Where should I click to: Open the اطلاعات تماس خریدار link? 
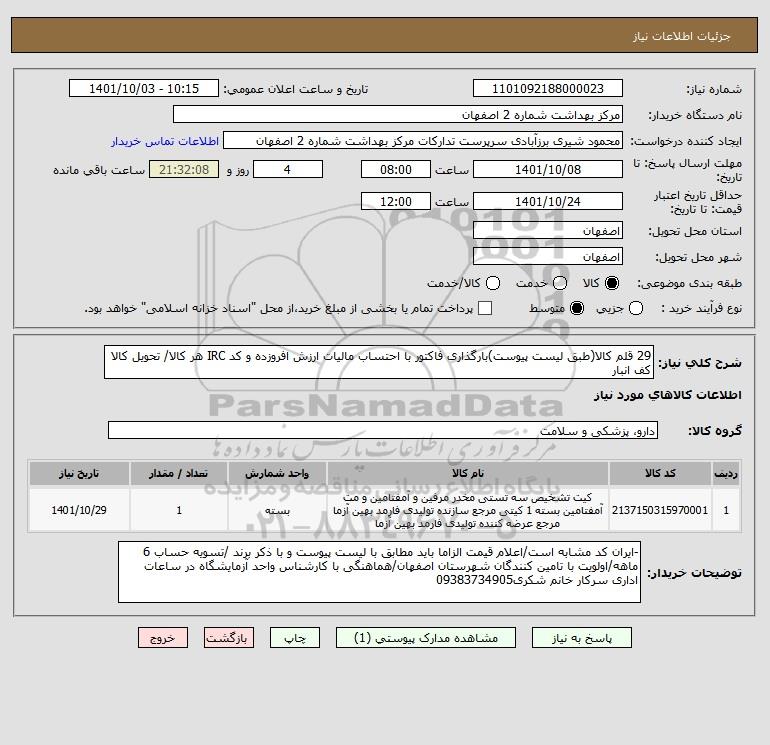(165, 141)
